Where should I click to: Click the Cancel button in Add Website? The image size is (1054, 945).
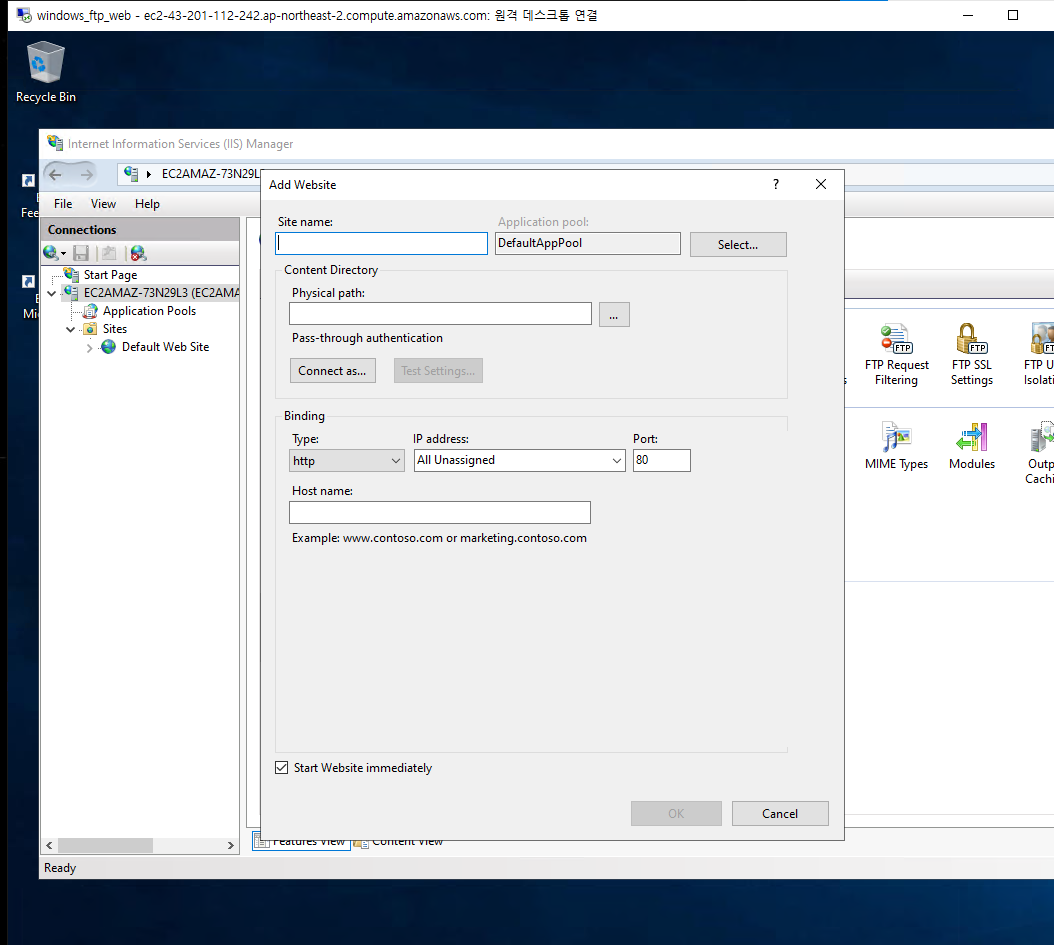coord(780,813)
